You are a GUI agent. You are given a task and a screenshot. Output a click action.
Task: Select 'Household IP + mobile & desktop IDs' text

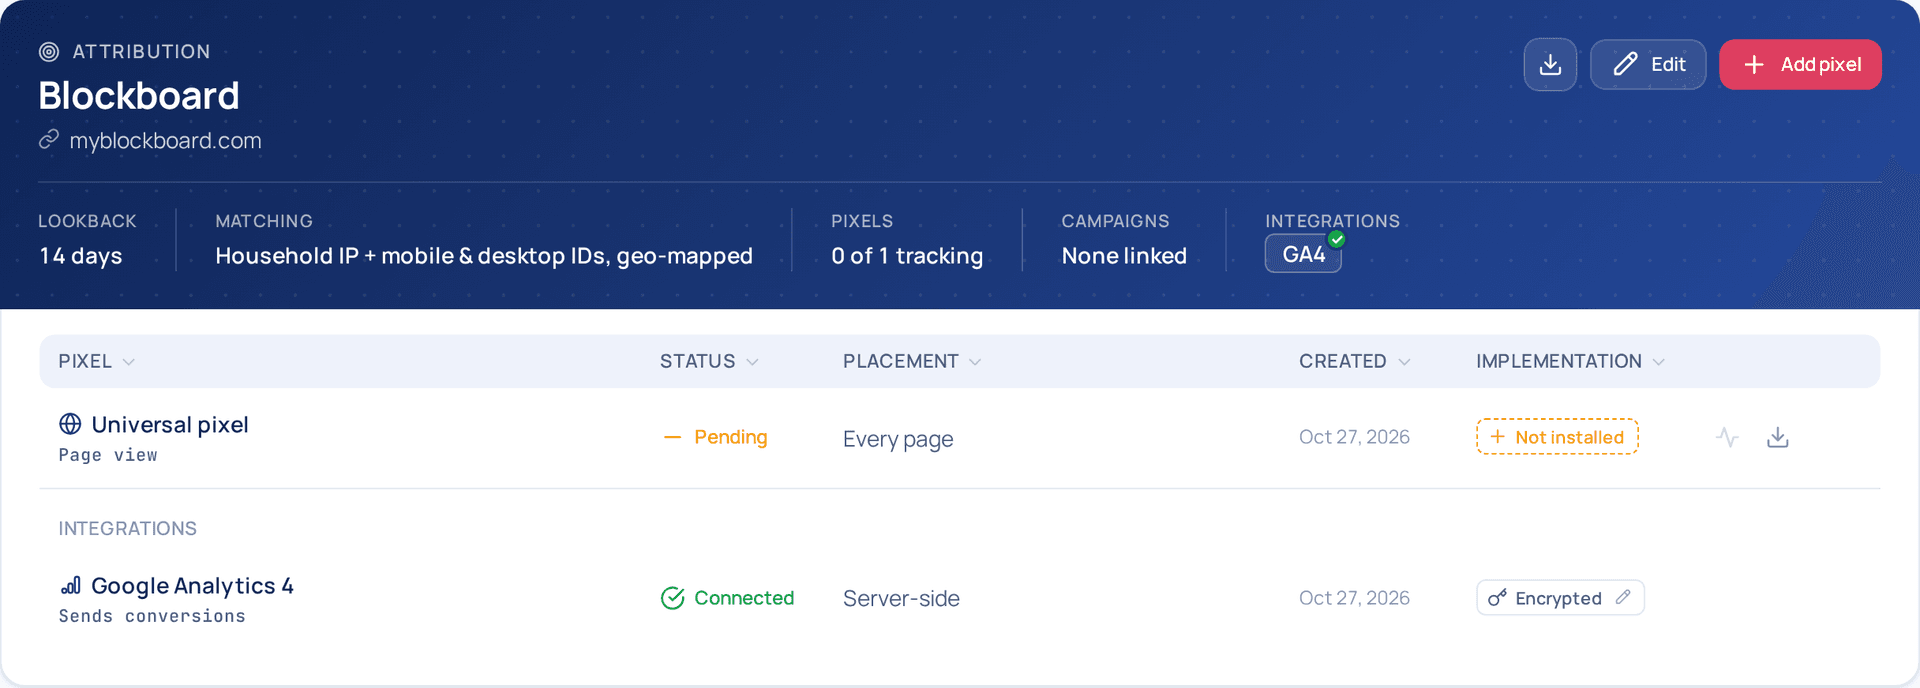pyautogui.click(x=410, y=256)
